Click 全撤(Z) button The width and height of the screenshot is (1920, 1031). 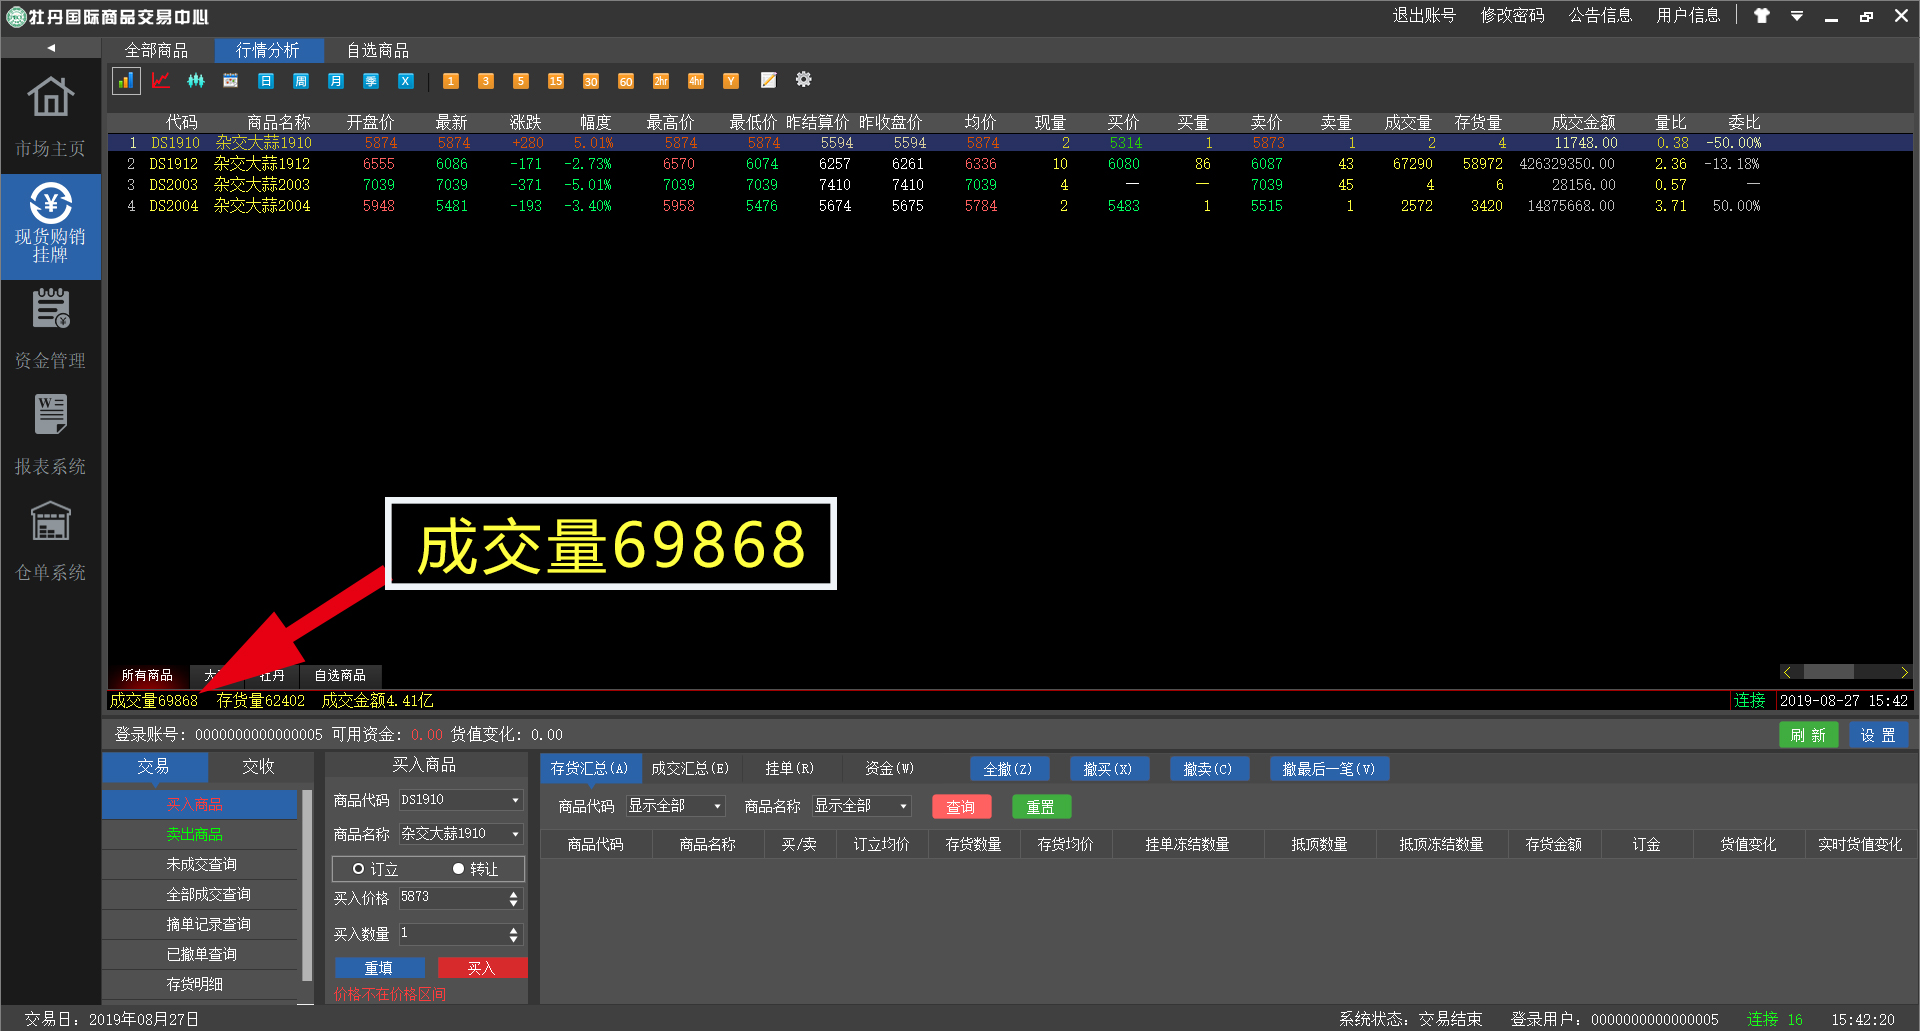pos(1008,769)
